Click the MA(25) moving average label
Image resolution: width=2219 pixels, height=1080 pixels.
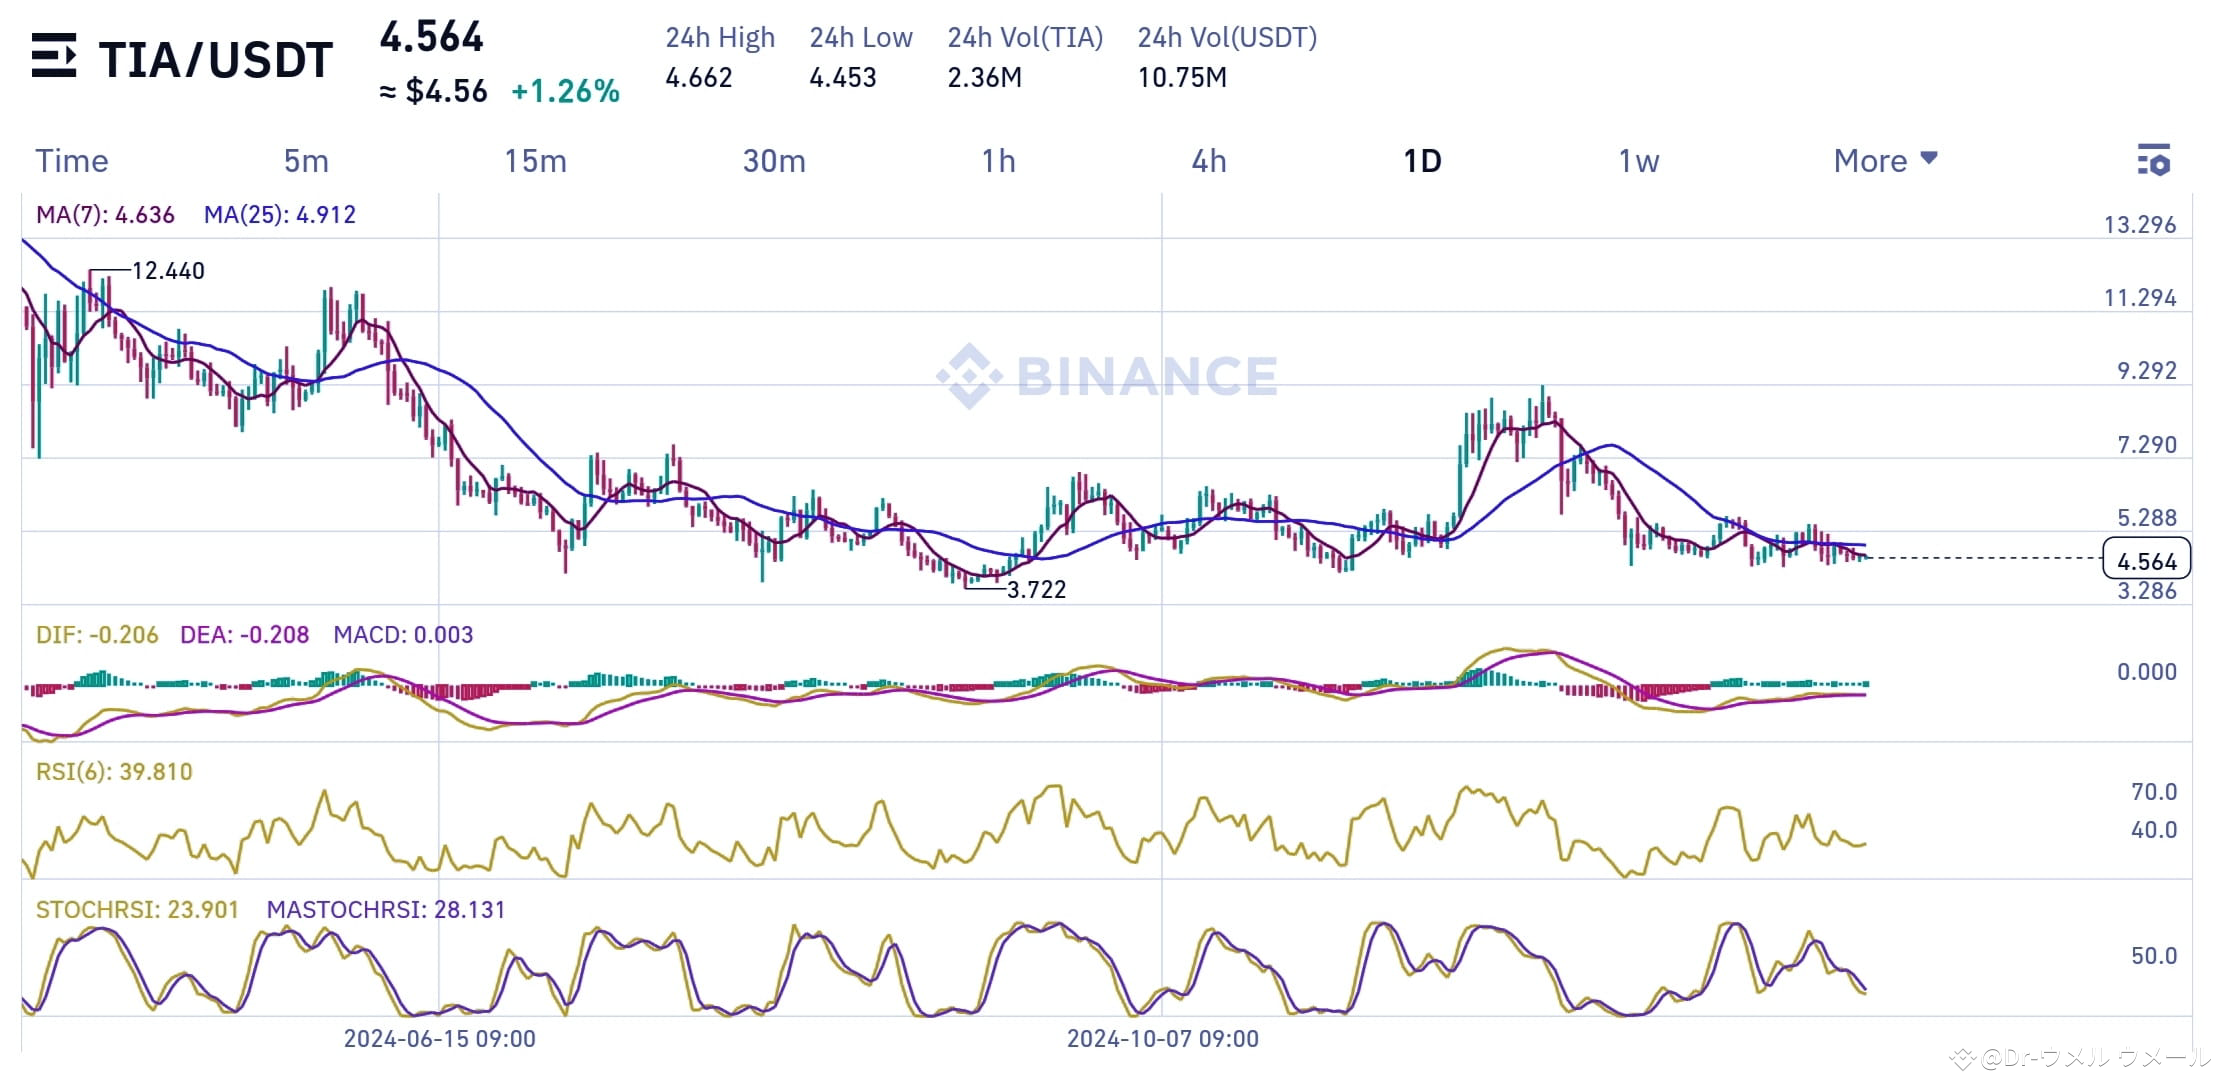pyautogui.click(x=280, y=213)
